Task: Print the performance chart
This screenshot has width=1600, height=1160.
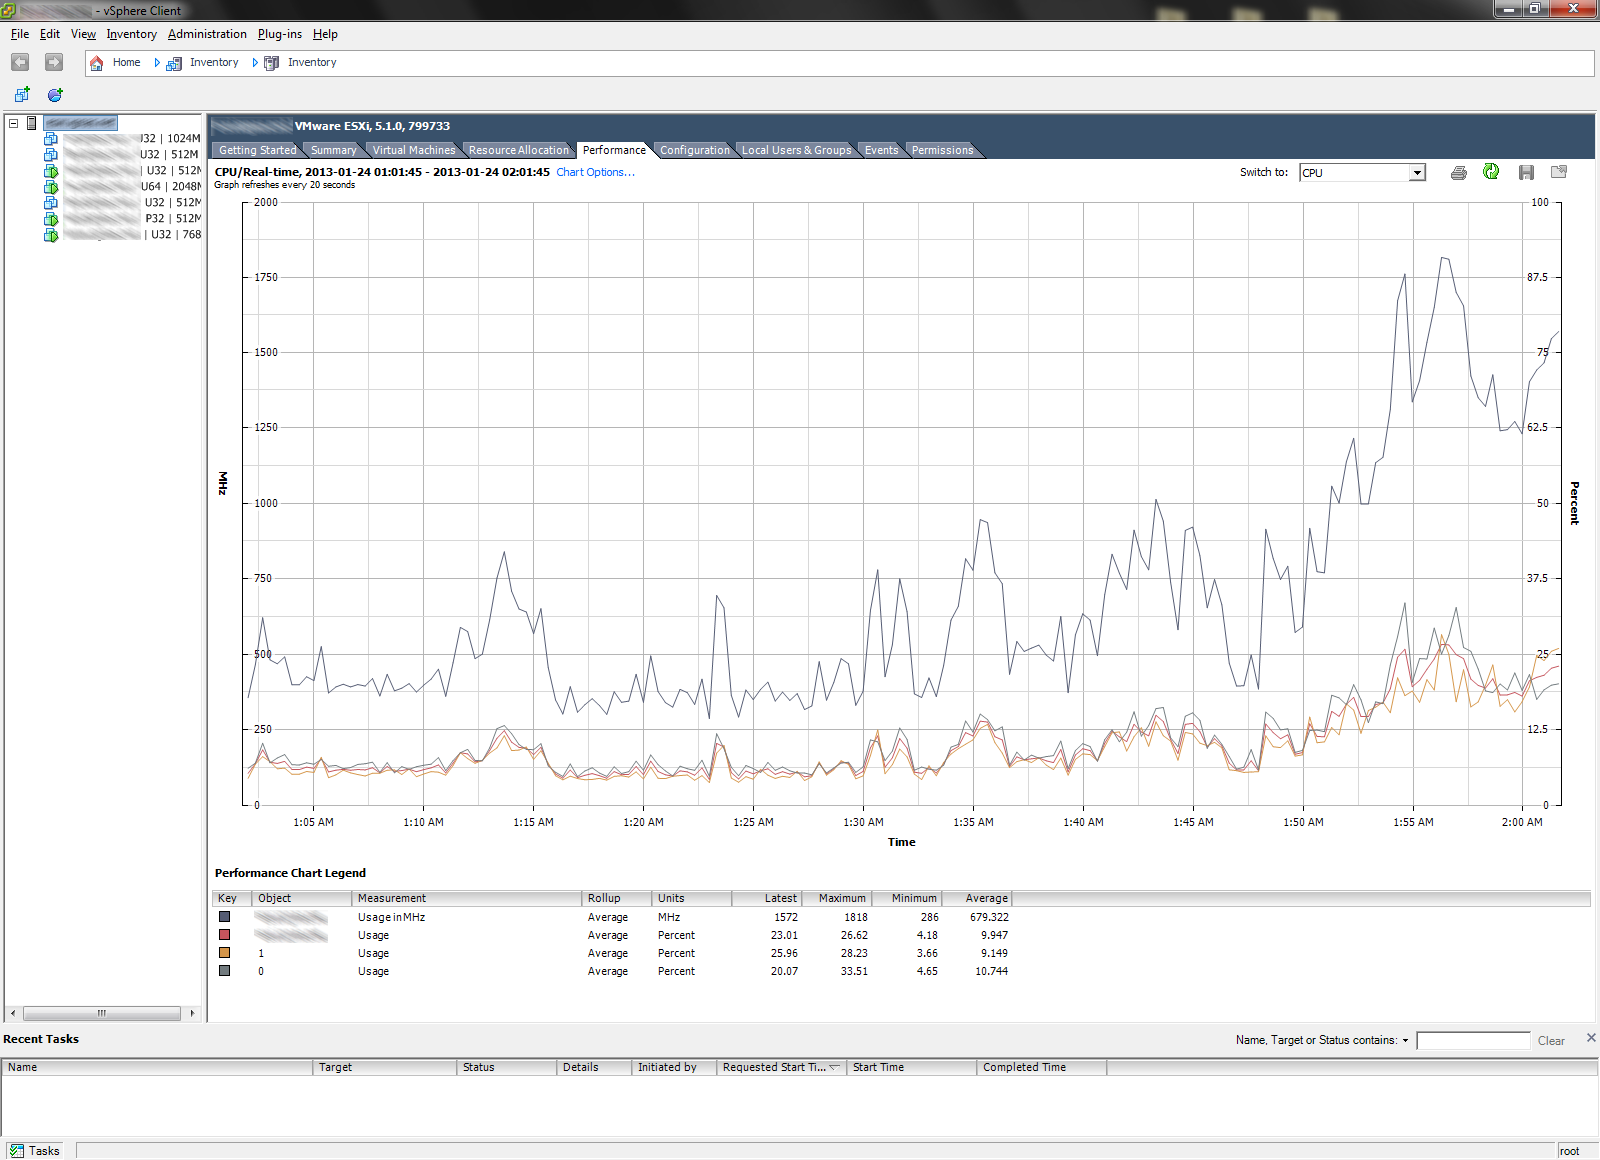Action: pyautogui.click(x=1459, y=173)
